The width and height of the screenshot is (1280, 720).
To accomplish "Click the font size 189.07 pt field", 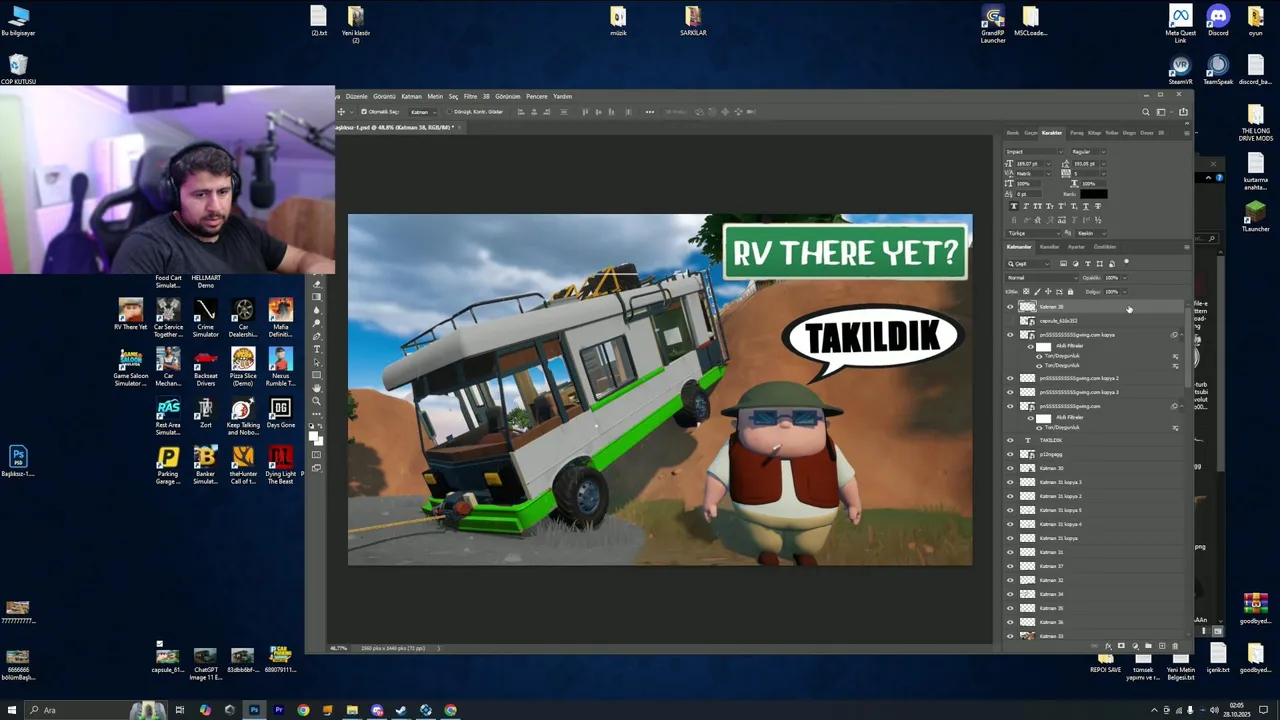I will 1032,164.
